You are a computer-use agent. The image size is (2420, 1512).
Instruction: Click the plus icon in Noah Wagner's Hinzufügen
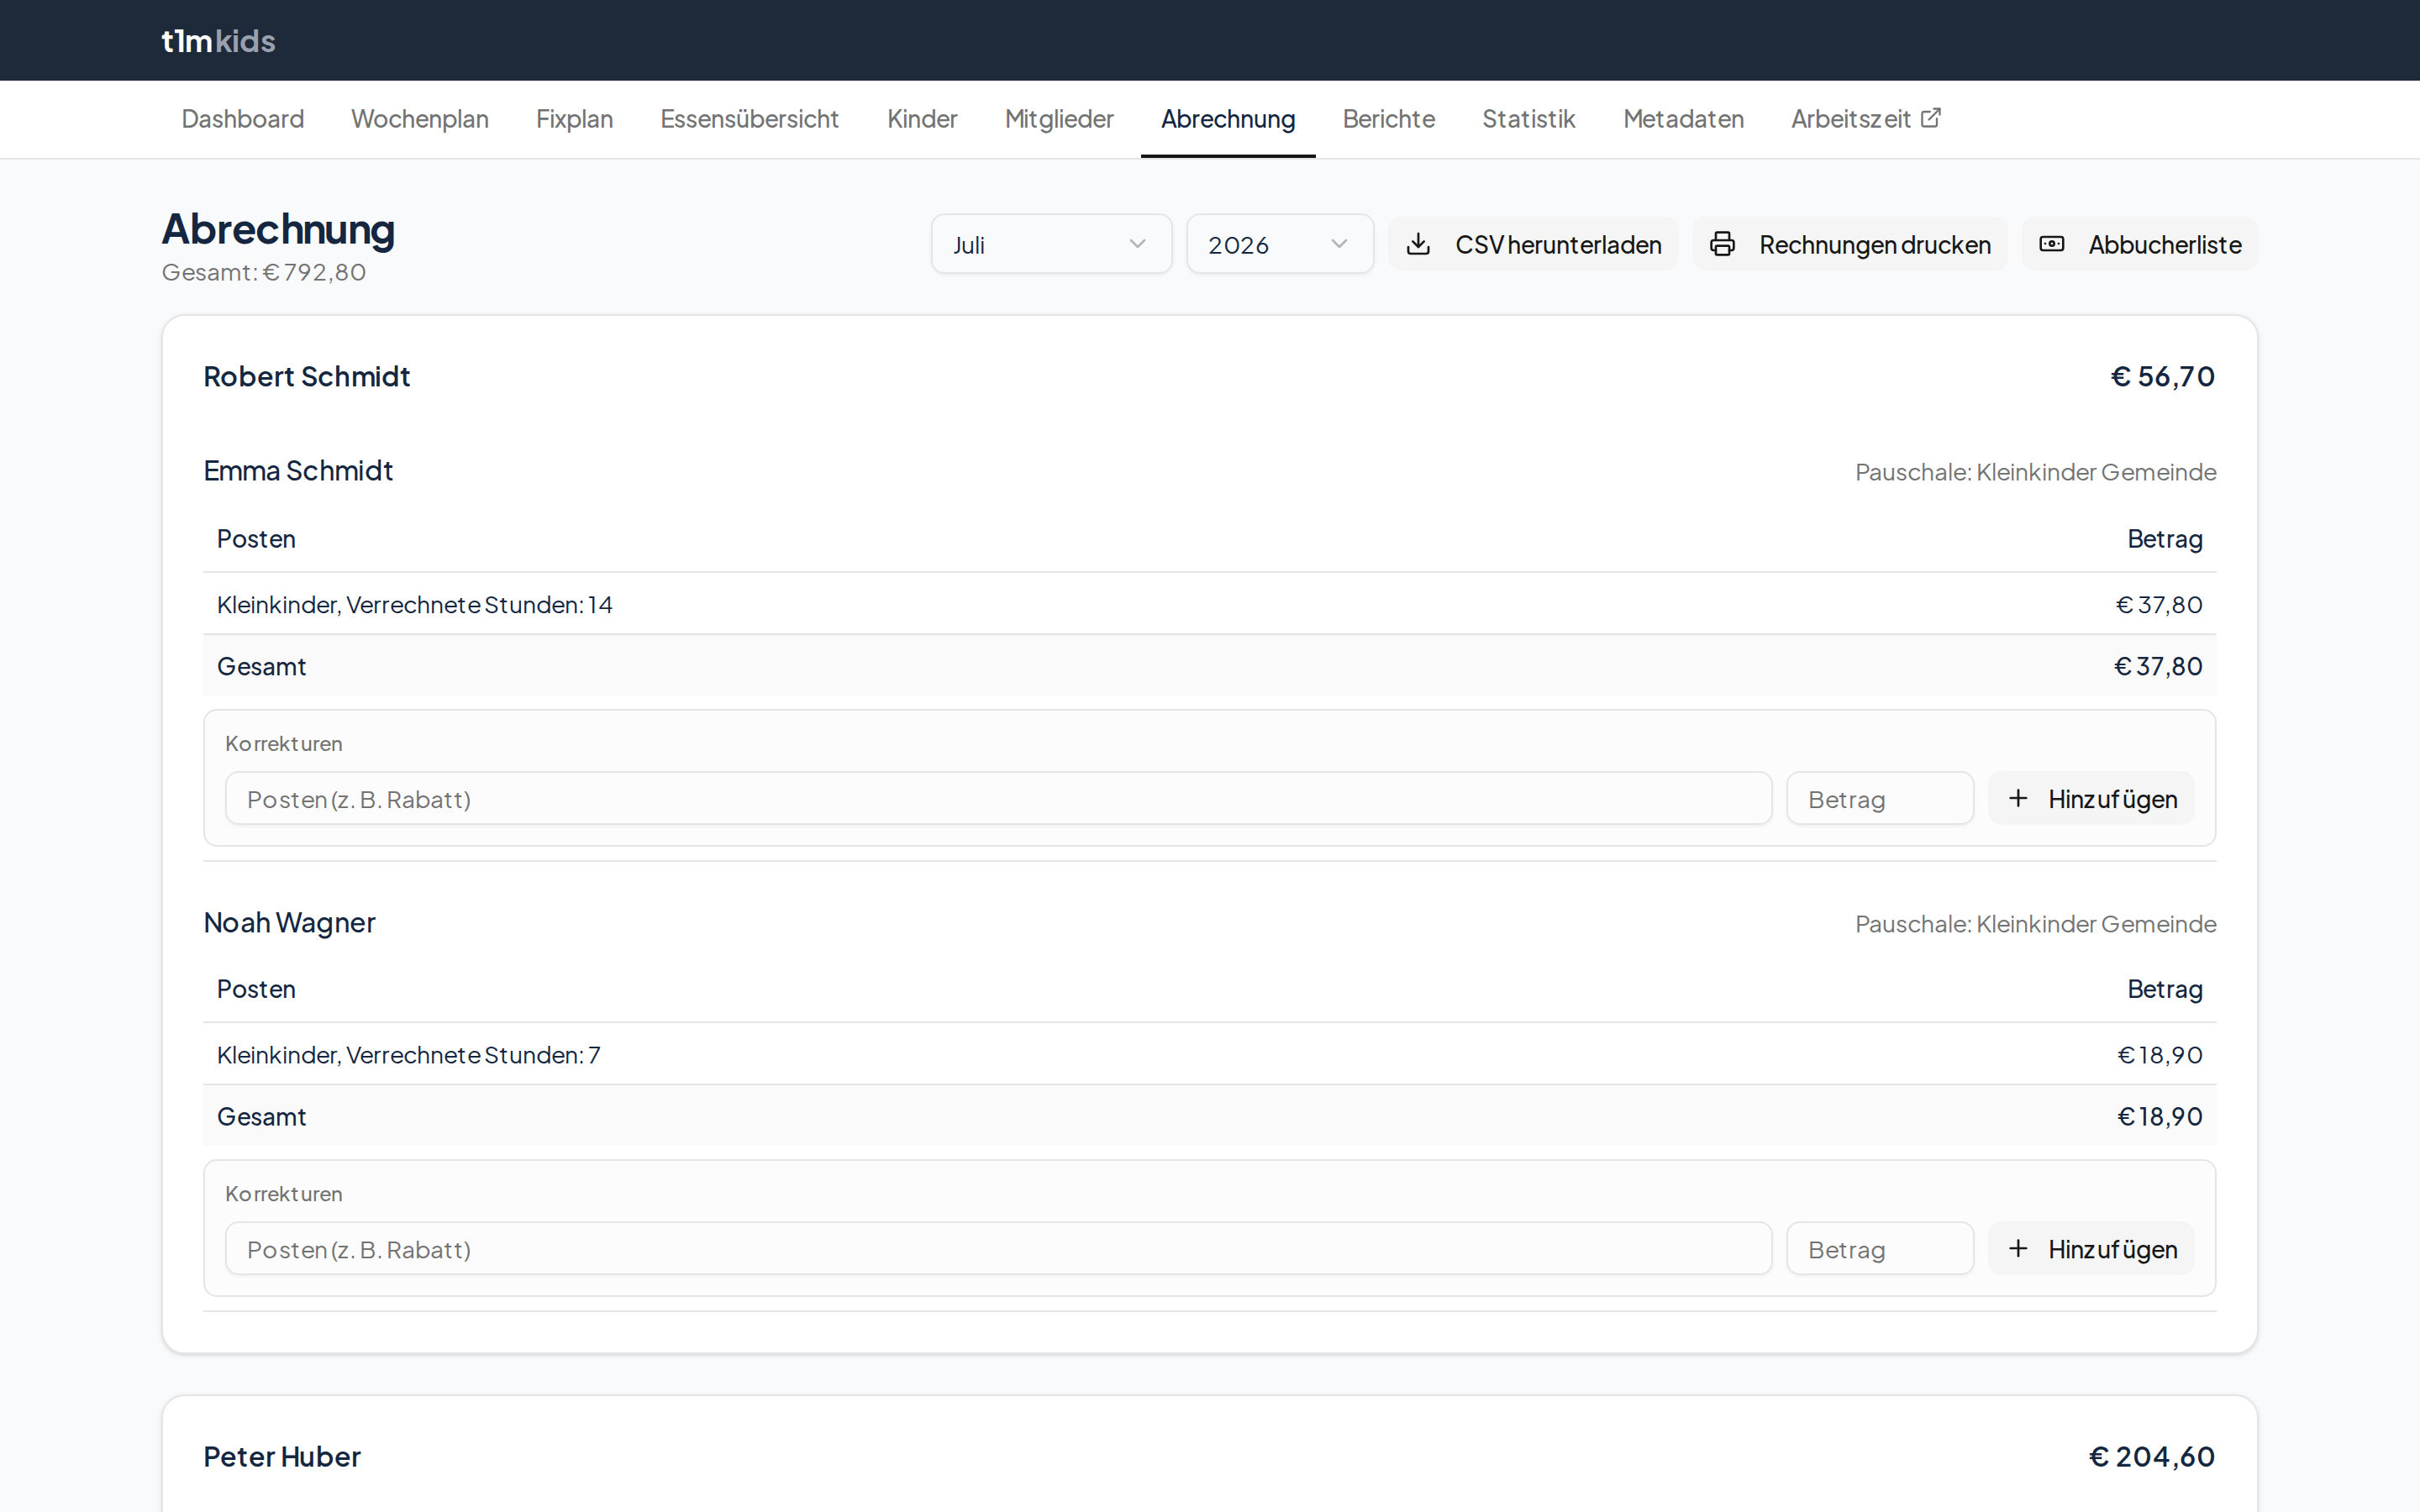[x=2018, y=1248]
